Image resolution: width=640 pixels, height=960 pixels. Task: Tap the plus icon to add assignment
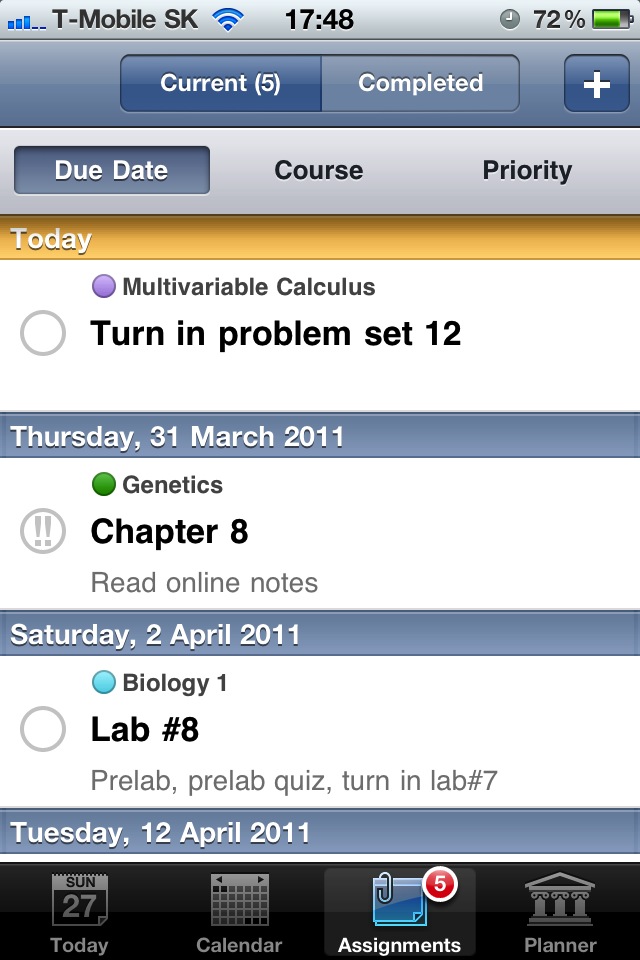tap(596, 84)
